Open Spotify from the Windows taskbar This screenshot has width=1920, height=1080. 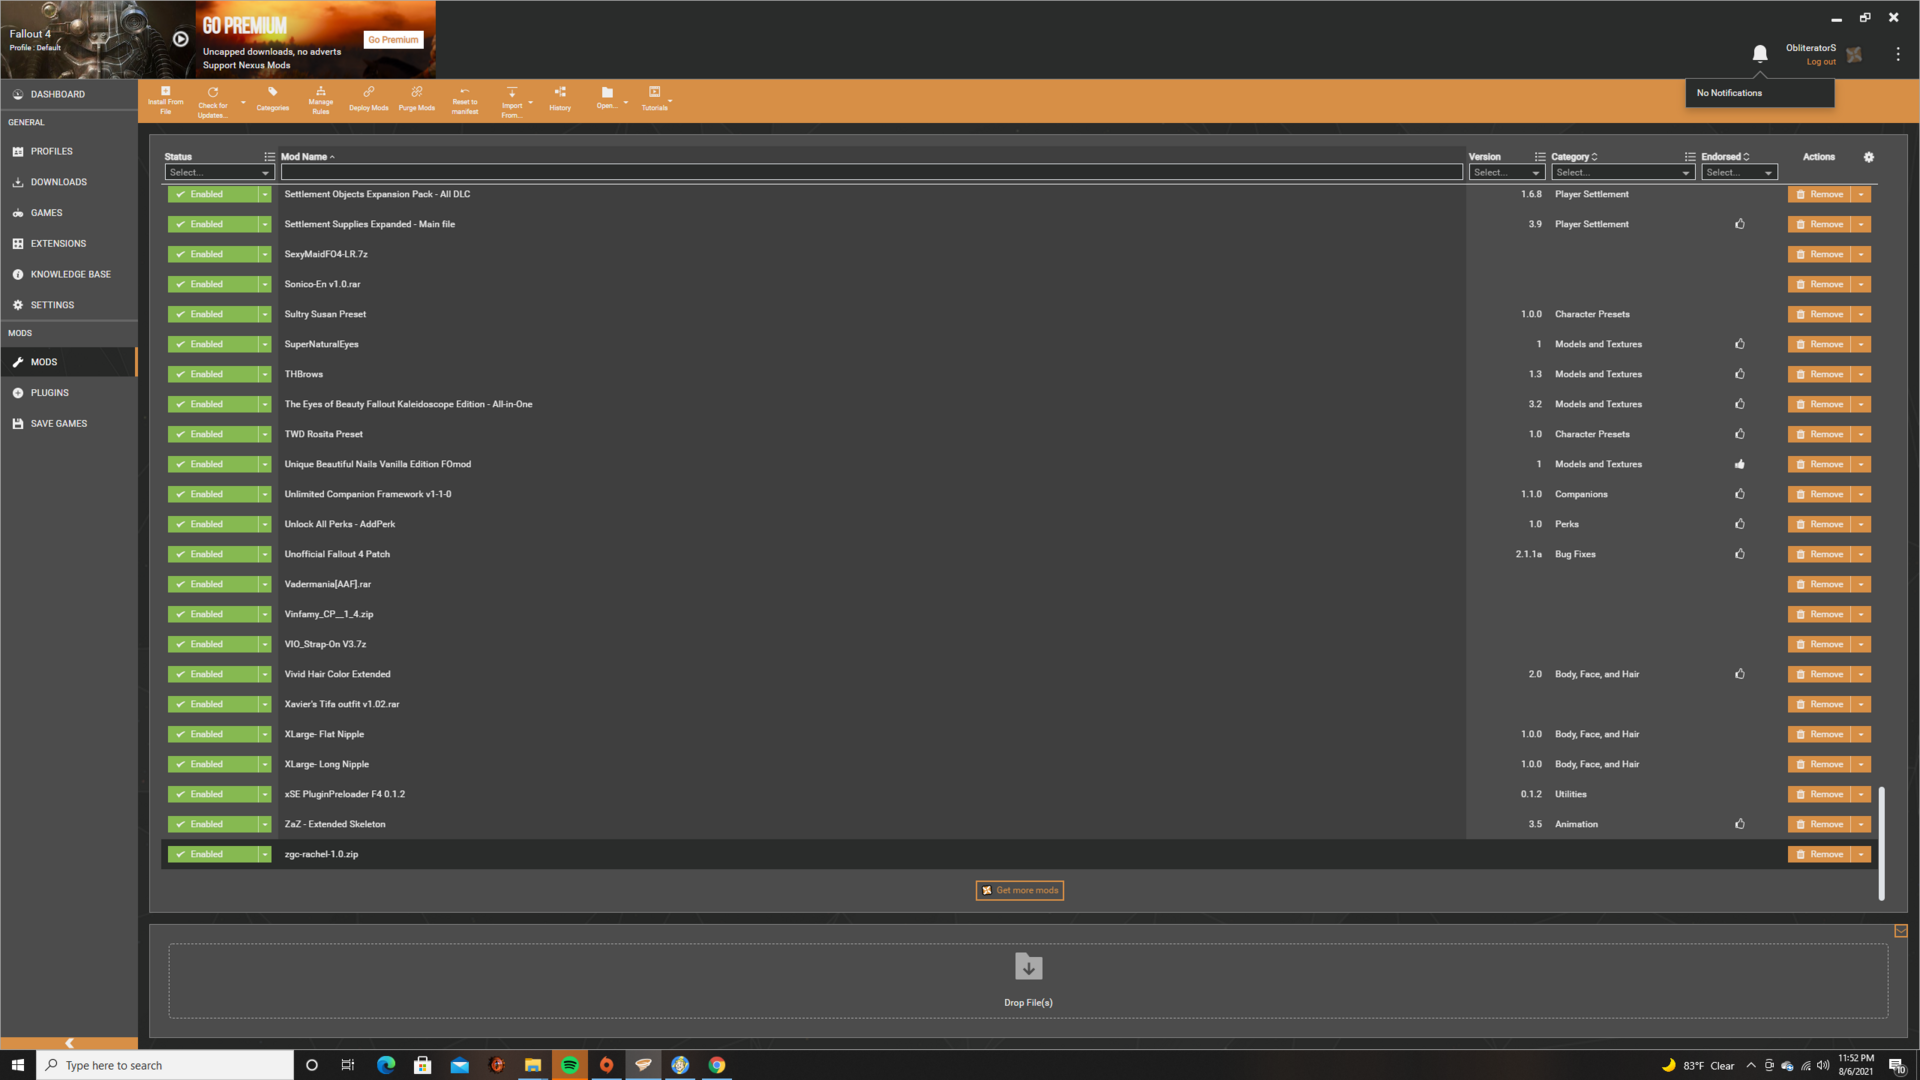tap(569, 1065)
